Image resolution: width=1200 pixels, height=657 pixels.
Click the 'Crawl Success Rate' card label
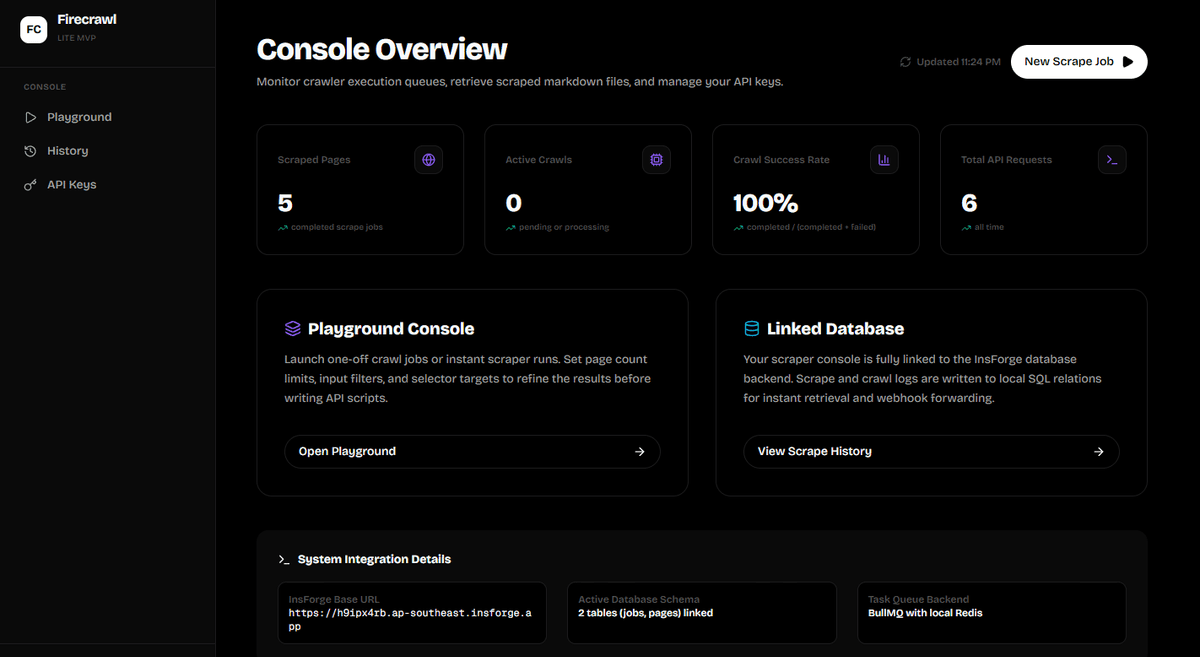click(x=781, y=160)
